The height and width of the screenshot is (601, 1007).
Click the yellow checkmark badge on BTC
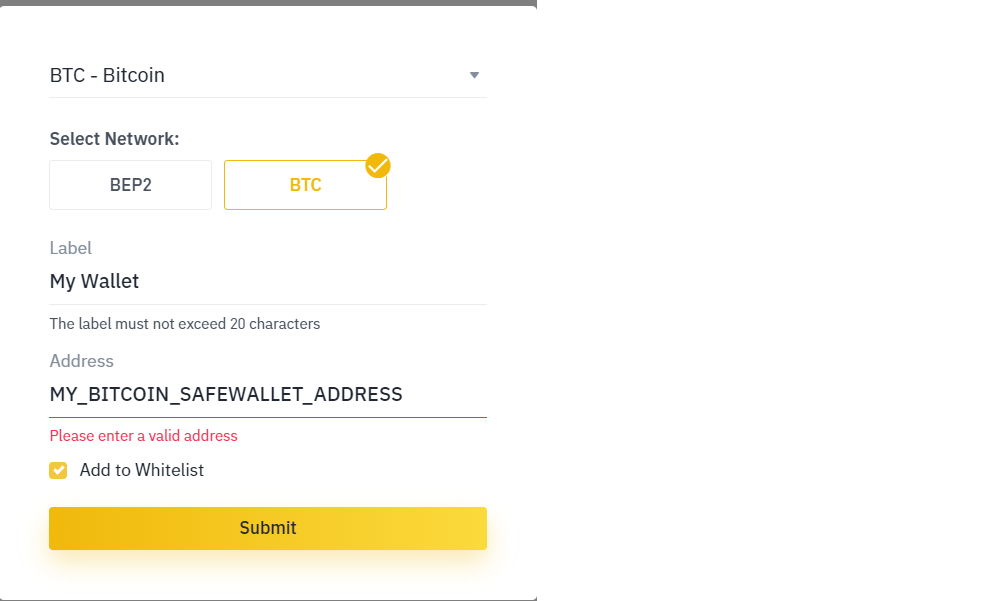[x=378, y=166]
